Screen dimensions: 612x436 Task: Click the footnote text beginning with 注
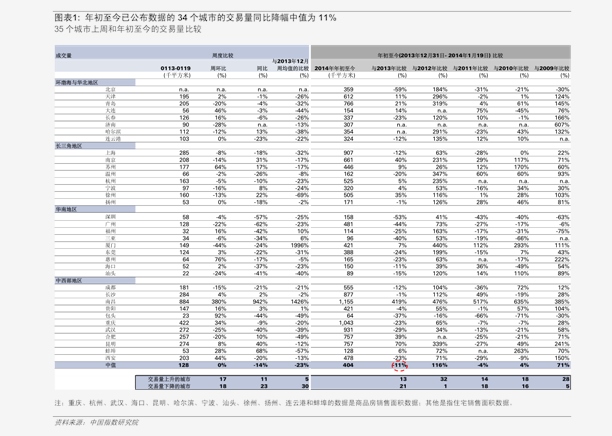290,400
